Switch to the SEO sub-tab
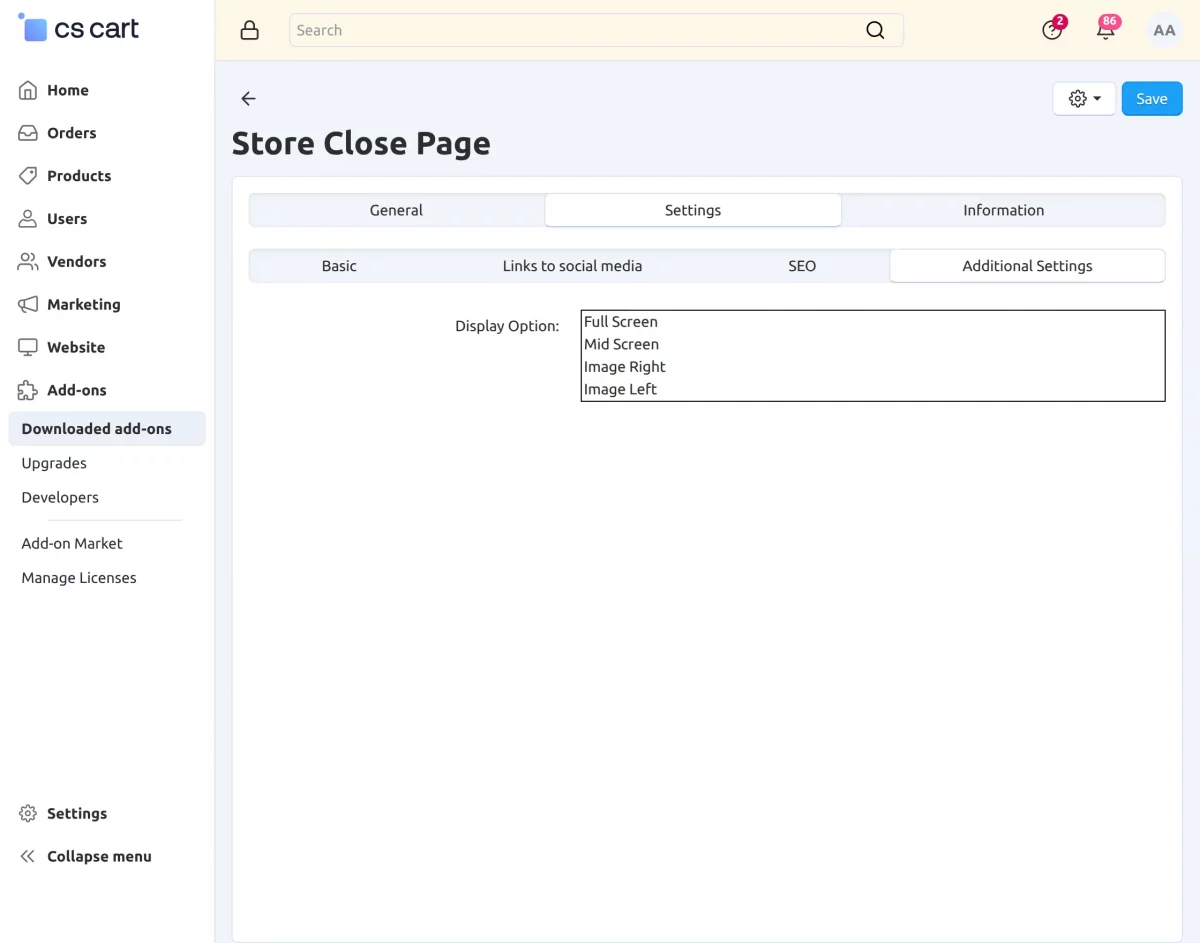The image size is (1200, 943). 802,266
